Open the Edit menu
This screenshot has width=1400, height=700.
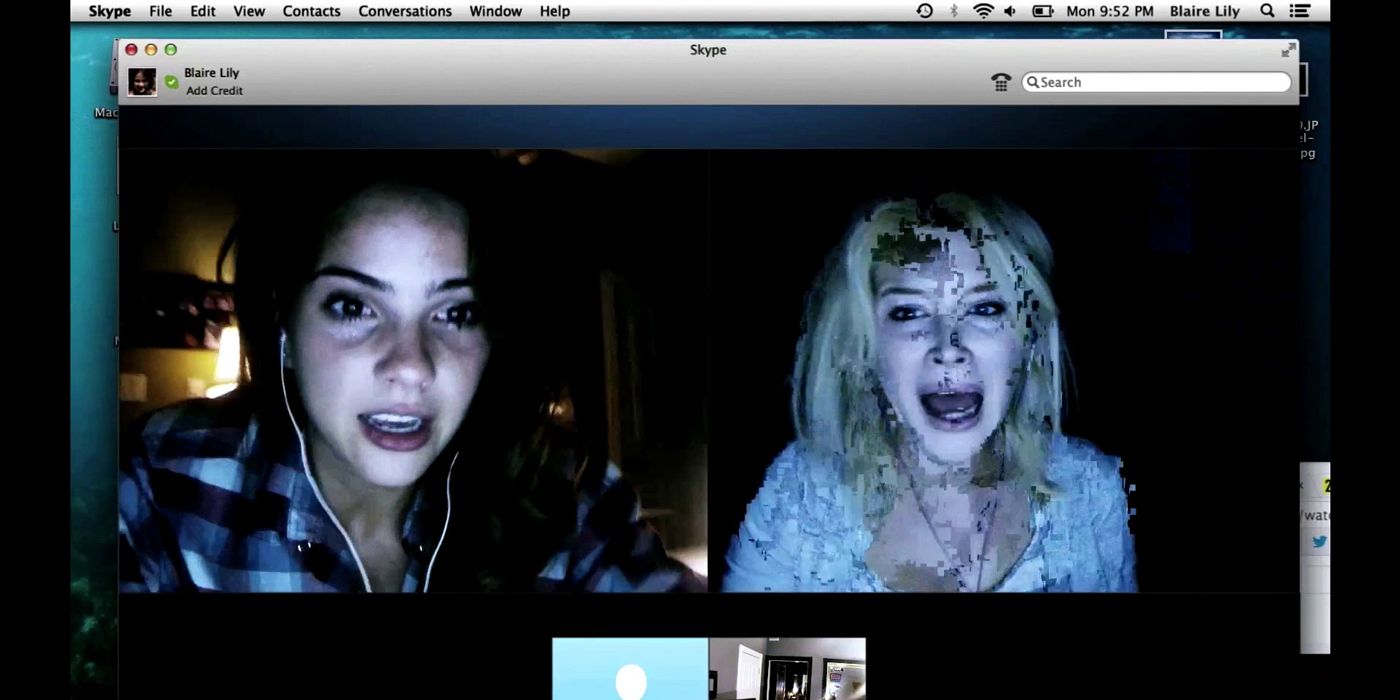coord(203,11)
